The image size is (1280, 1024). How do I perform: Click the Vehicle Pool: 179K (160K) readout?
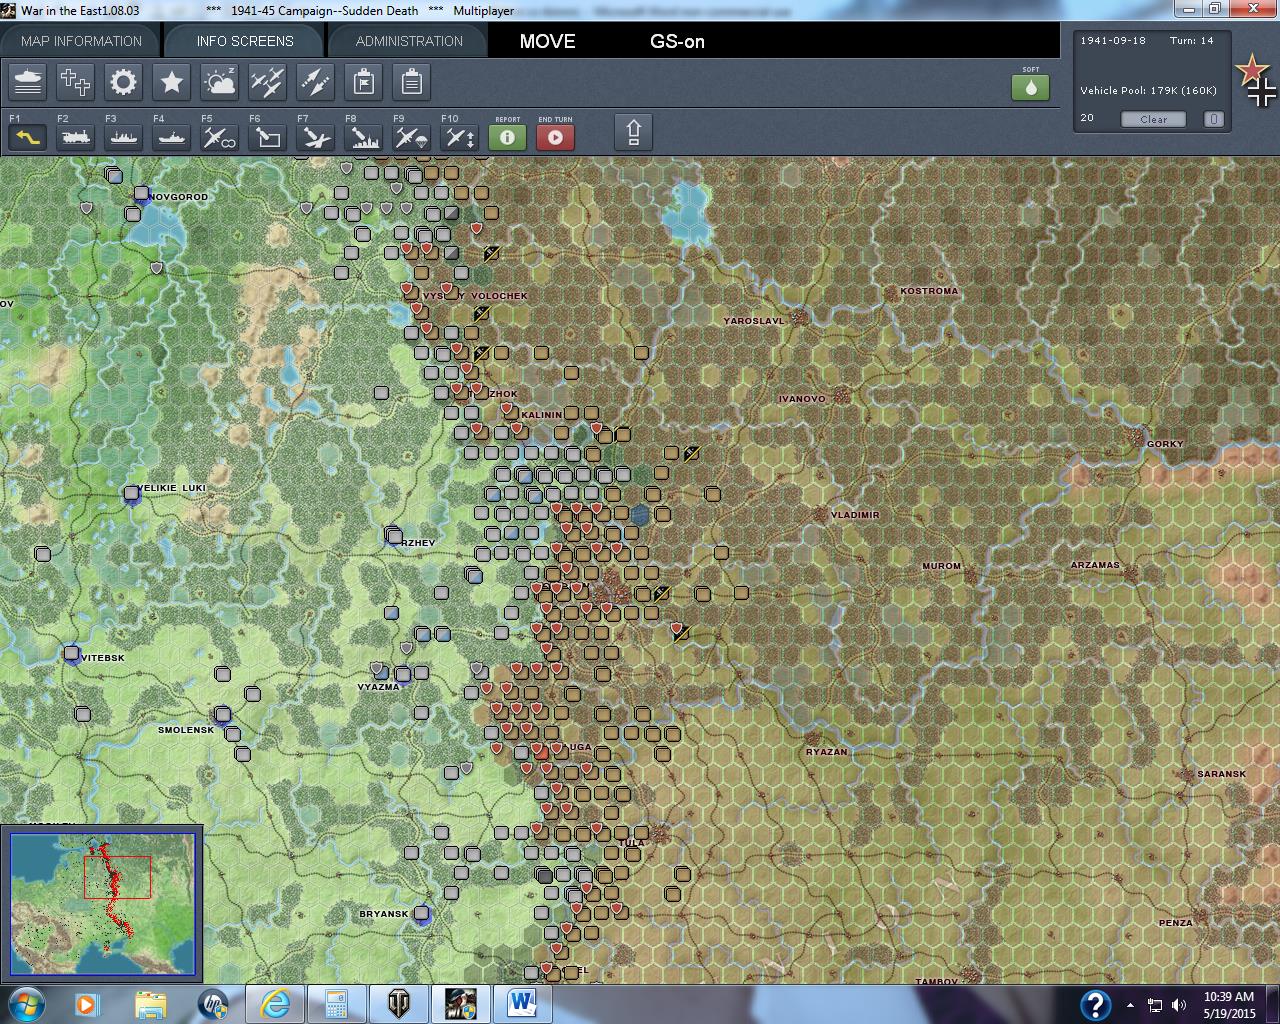(1148, 90)
